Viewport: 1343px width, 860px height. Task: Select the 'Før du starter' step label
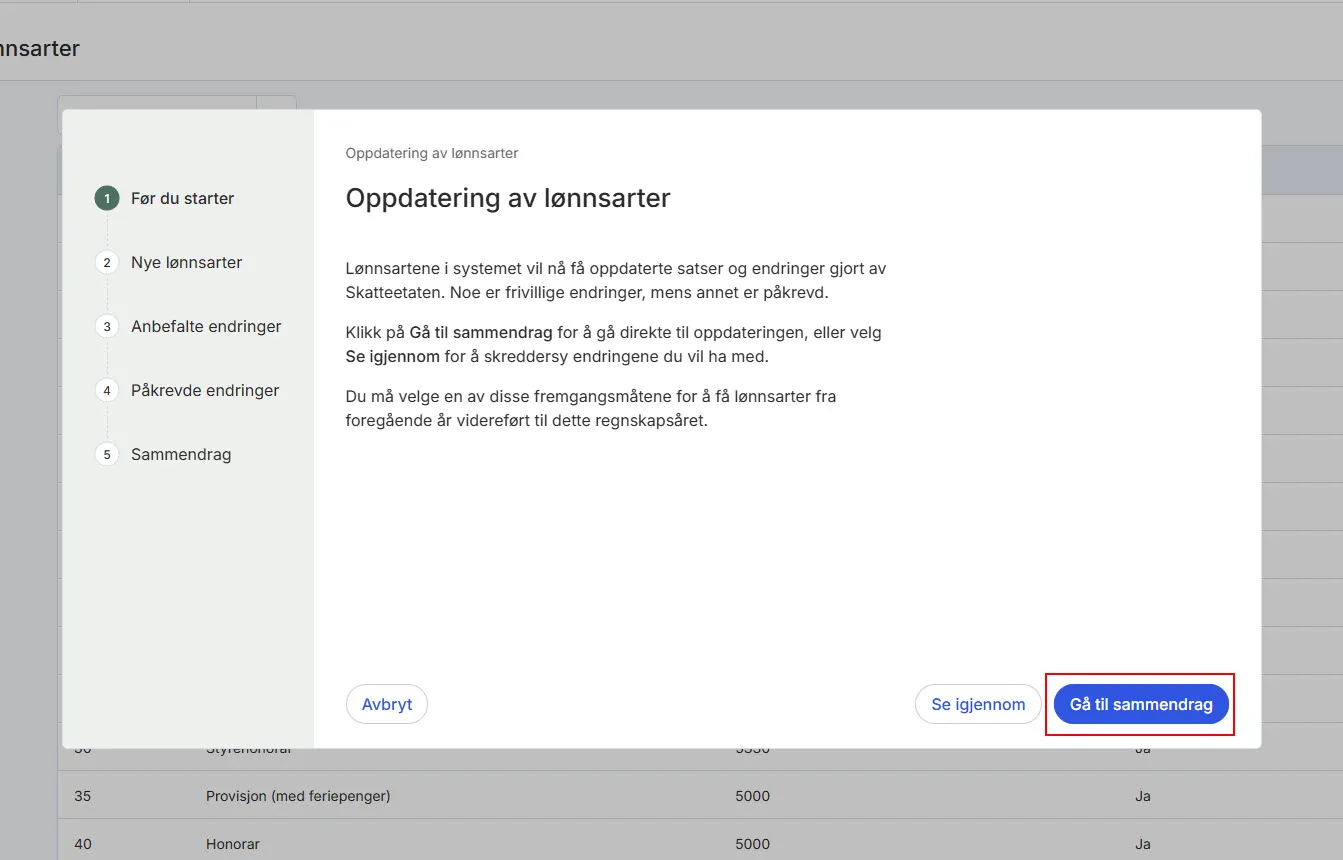[x=182, y=198]
